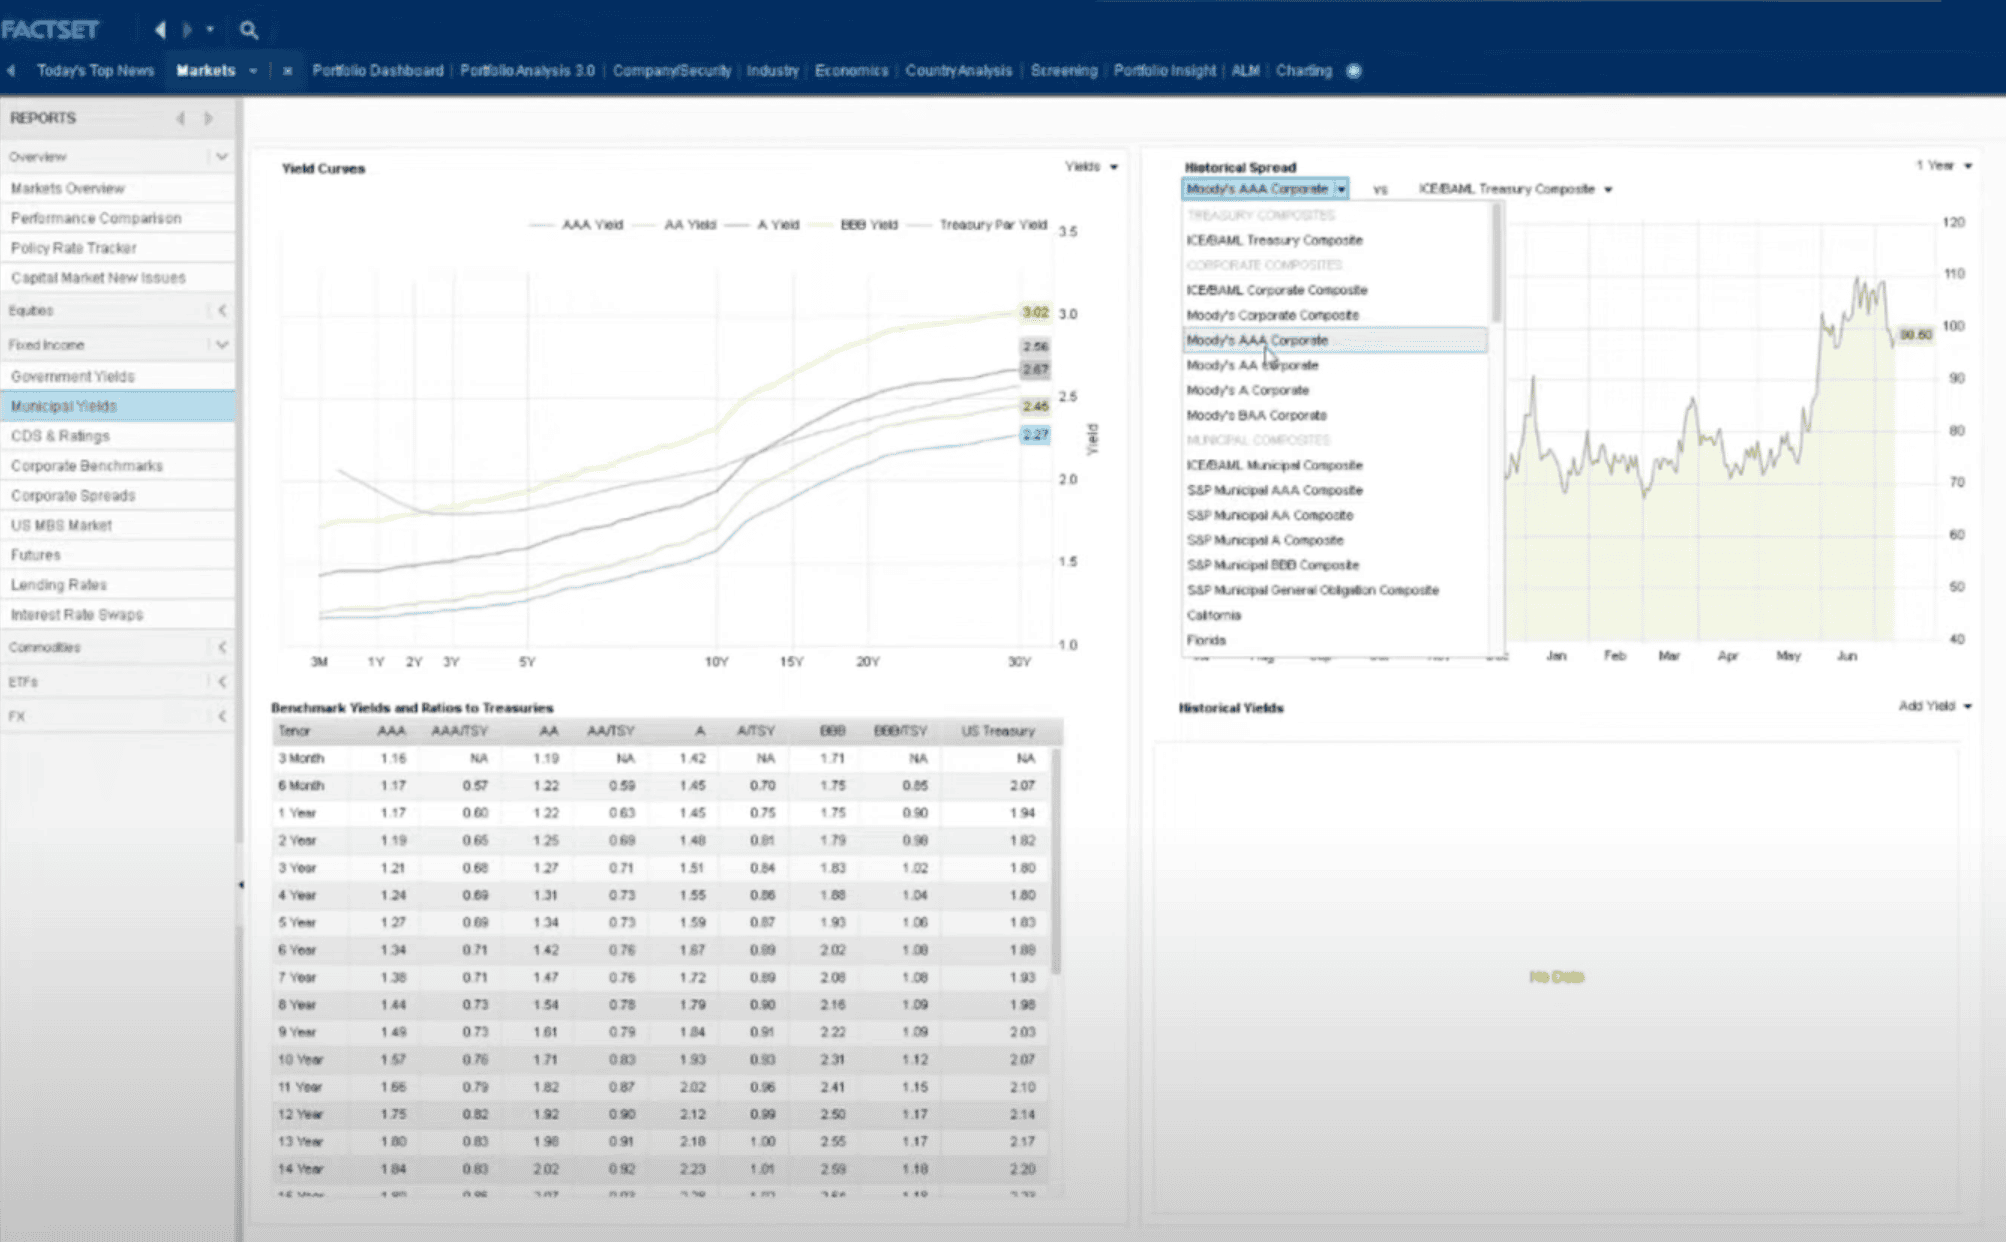2006x1242 pixels.
Task: Close the Markets tab with the x
Action: pyautogui.click(x=287, y=71)
